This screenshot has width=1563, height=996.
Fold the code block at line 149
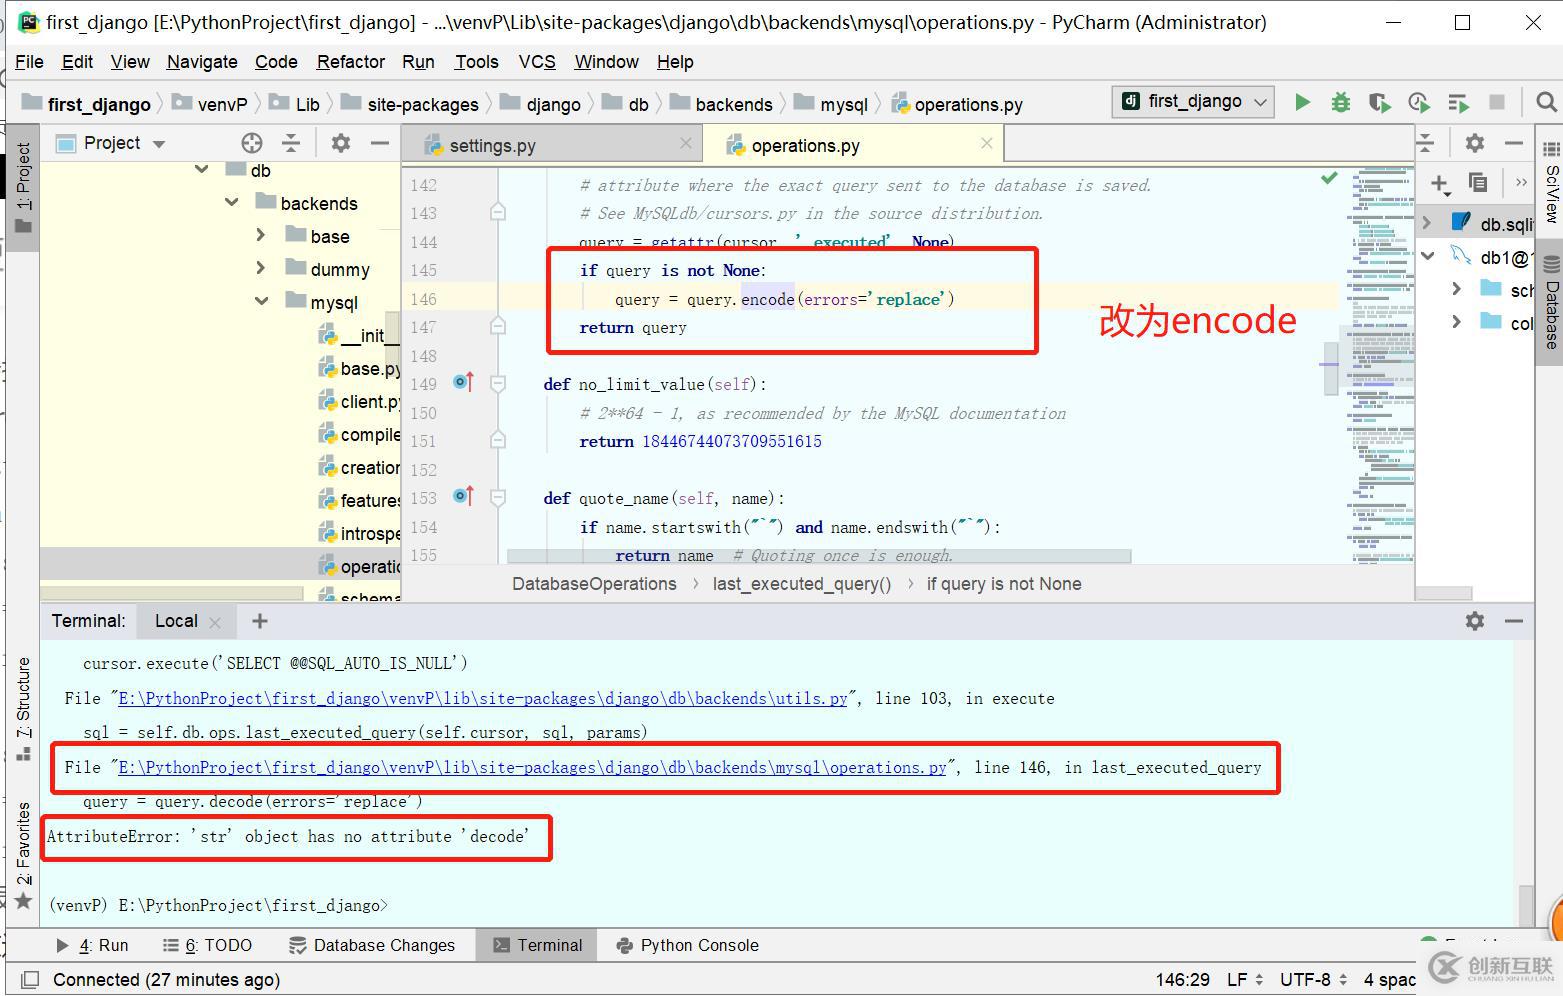(498, 384)
